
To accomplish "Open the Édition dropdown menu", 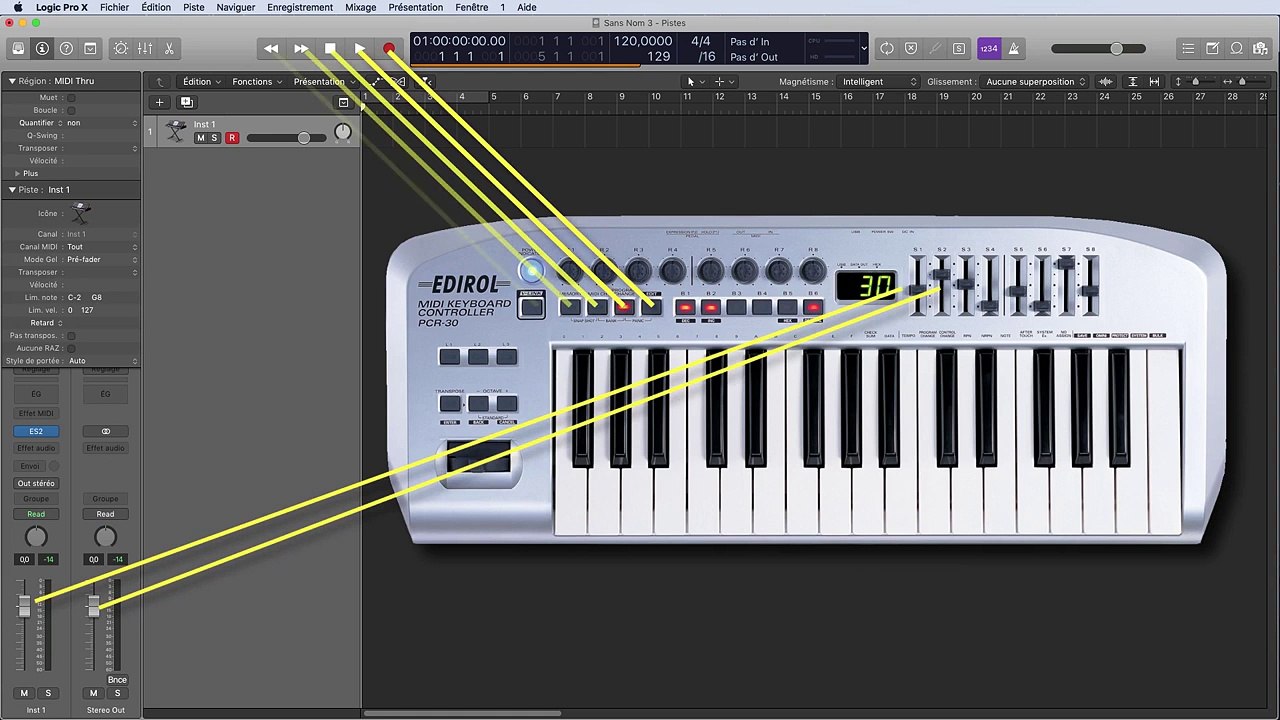I will [201, 82].
